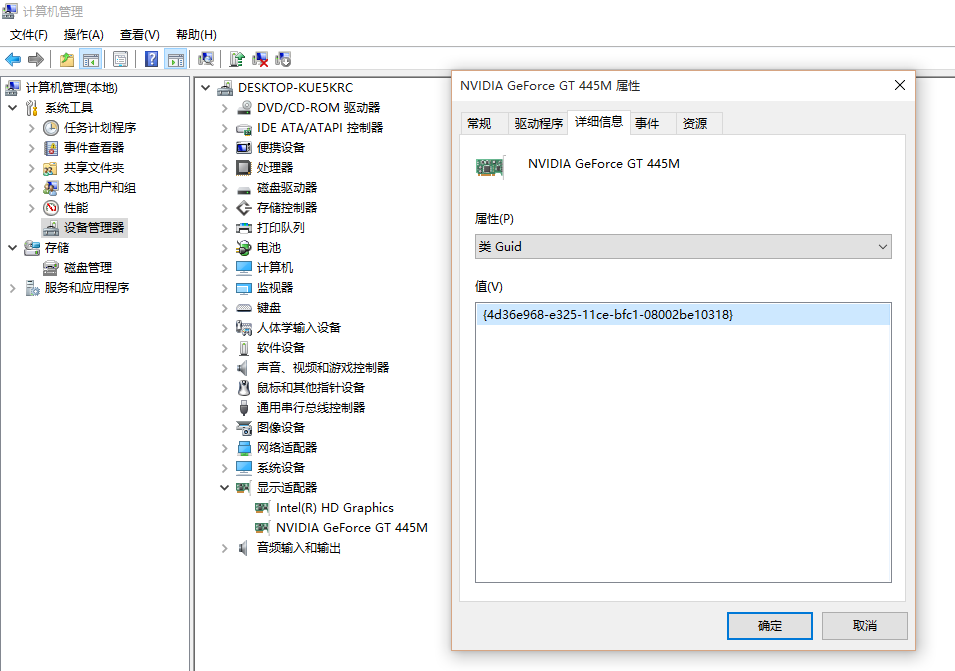Open the 属性 dropdown showing 类 Guid
955x671 pixels.
click(683, 247)
